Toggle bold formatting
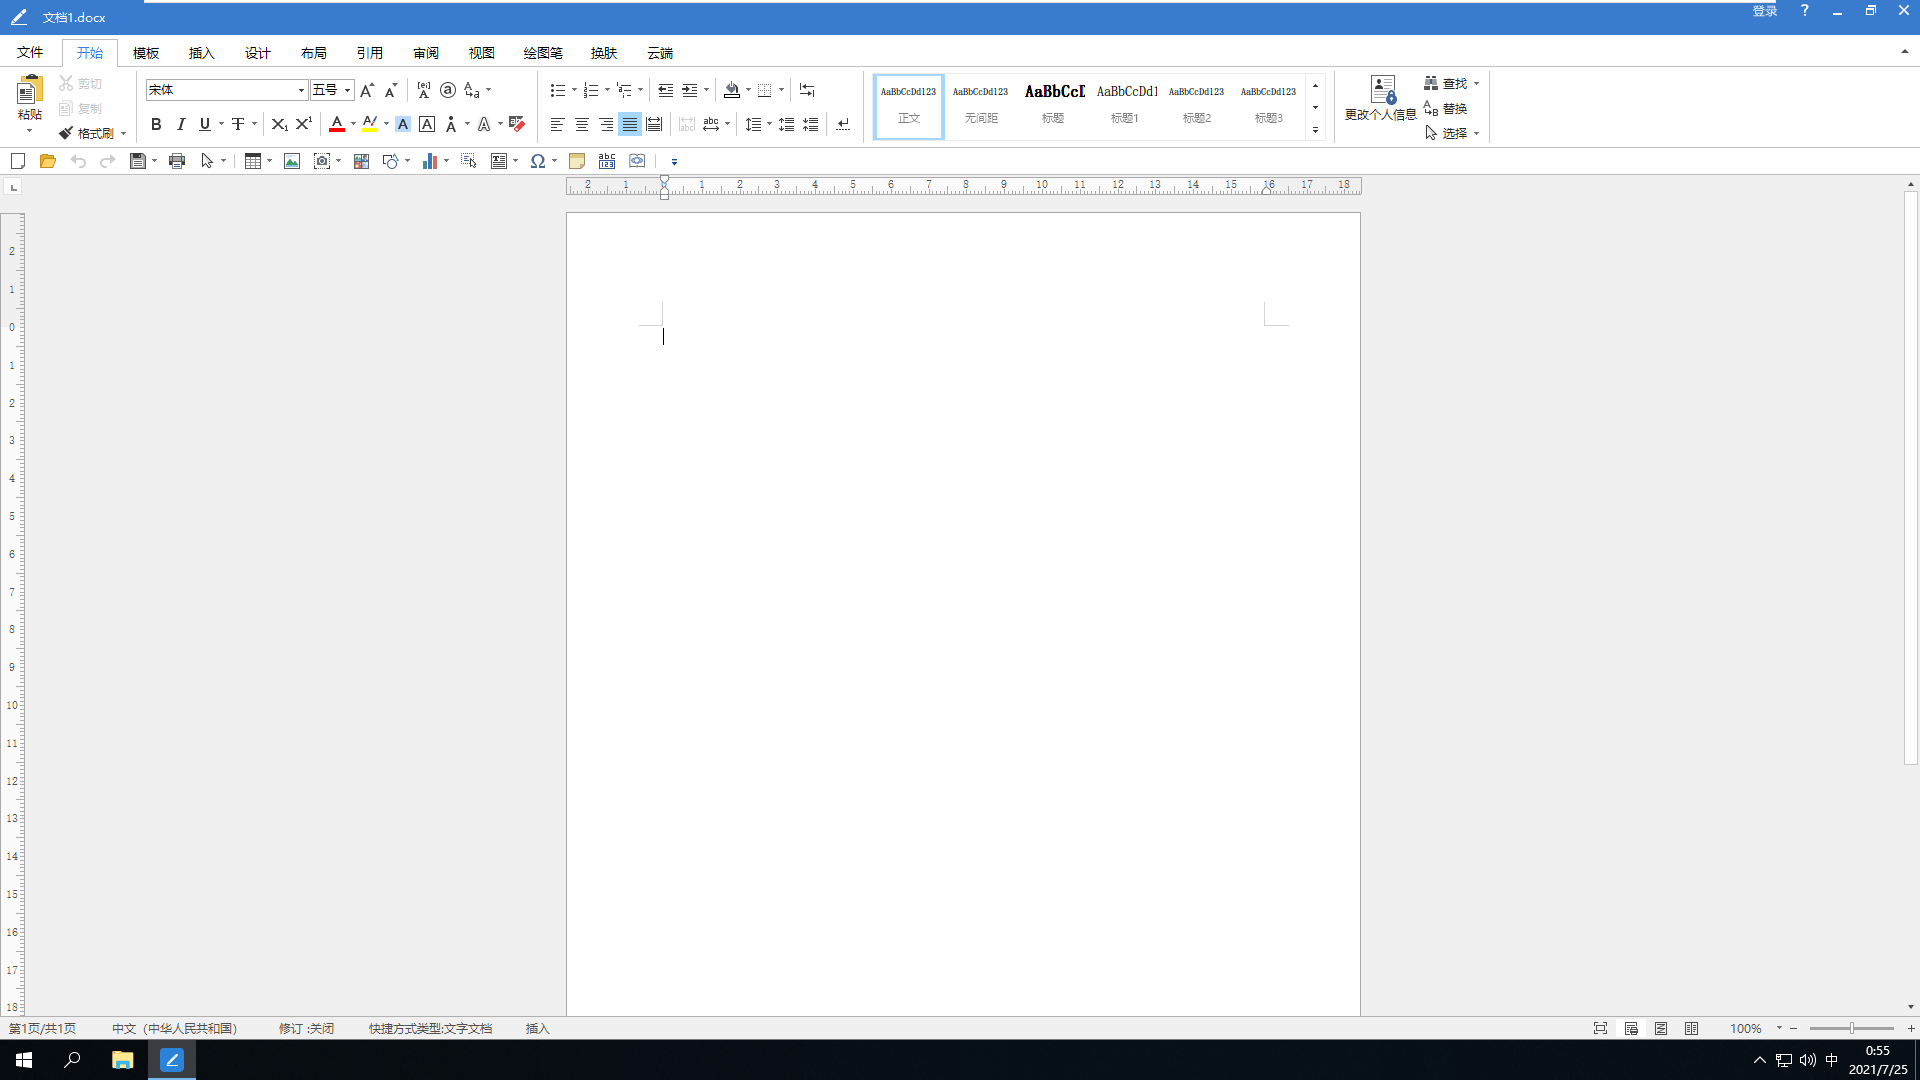Viewport: 1920px width, 1080px height. click(x=156, y=124)
